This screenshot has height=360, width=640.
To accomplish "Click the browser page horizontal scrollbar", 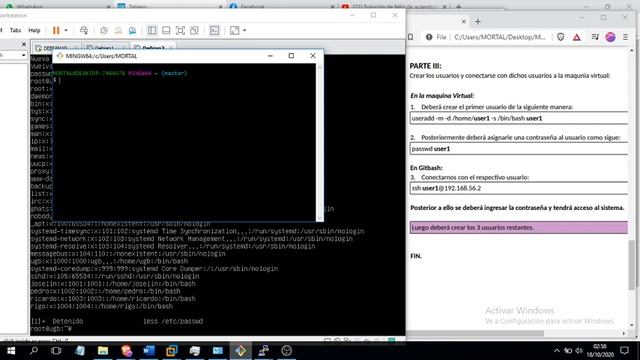I will point(476,333).
